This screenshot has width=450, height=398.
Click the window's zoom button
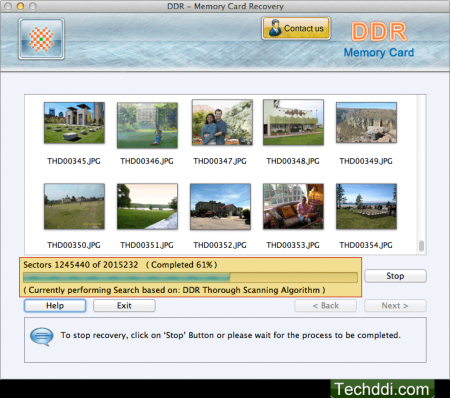tap(33, 6)
